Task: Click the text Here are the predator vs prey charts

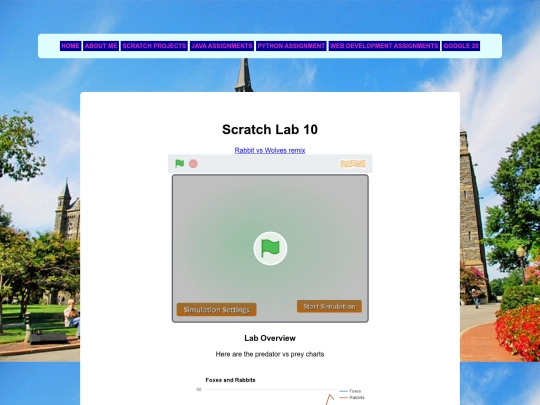Action: click(x=270, y=354)
